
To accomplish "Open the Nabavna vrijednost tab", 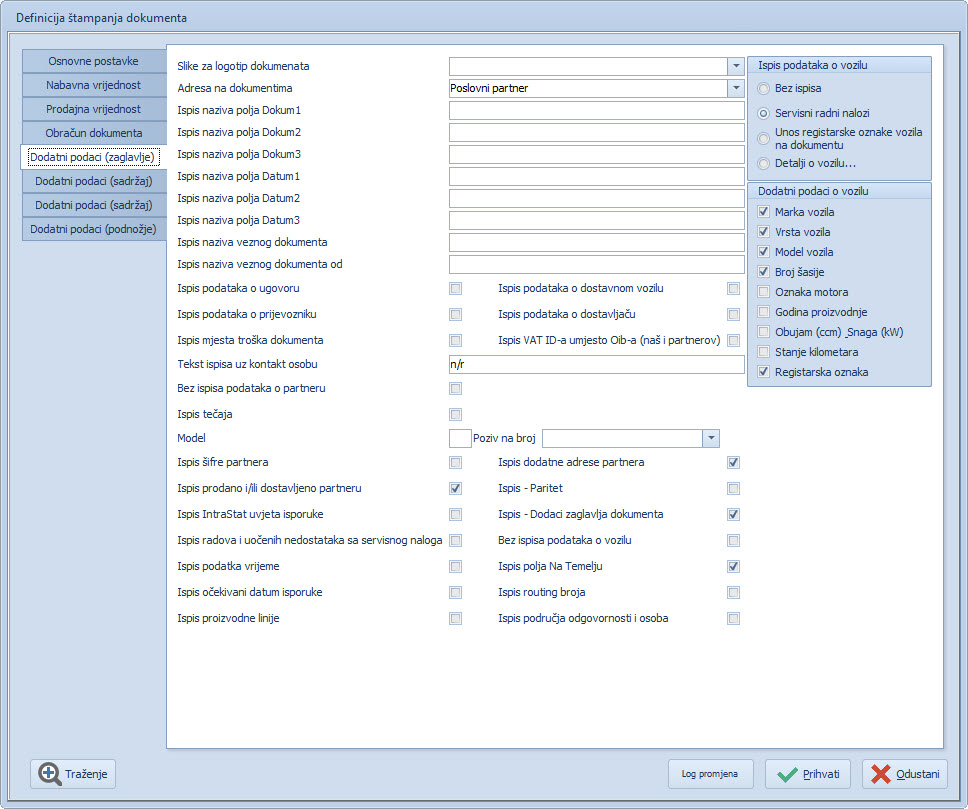I will coord(93,85).
